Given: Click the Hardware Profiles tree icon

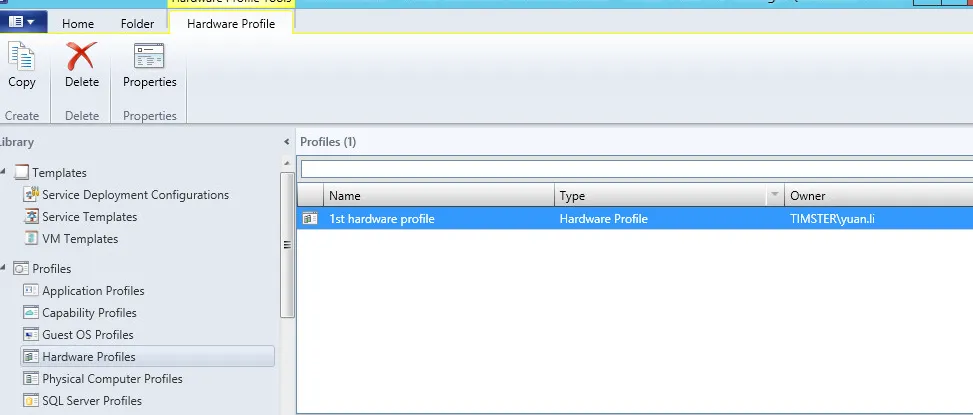Looking at the screenshot, I should 31,357.
